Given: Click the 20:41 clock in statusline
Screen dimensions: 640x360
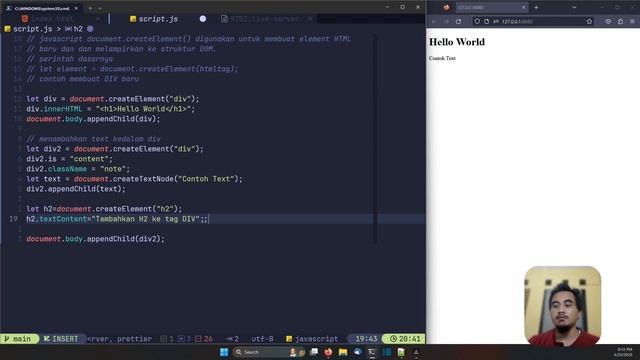Looking at the screenshot, I should [404, 339].
